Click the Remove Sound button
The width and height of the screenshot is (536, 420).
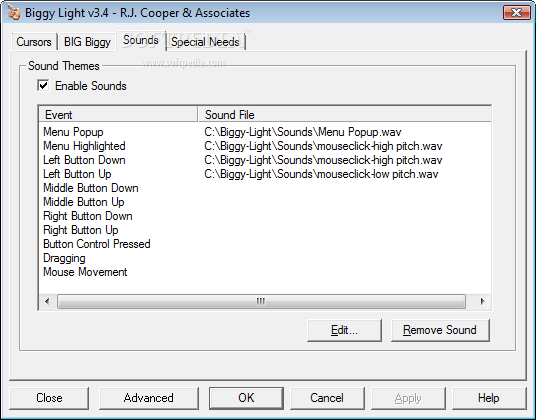pos(440,330)
